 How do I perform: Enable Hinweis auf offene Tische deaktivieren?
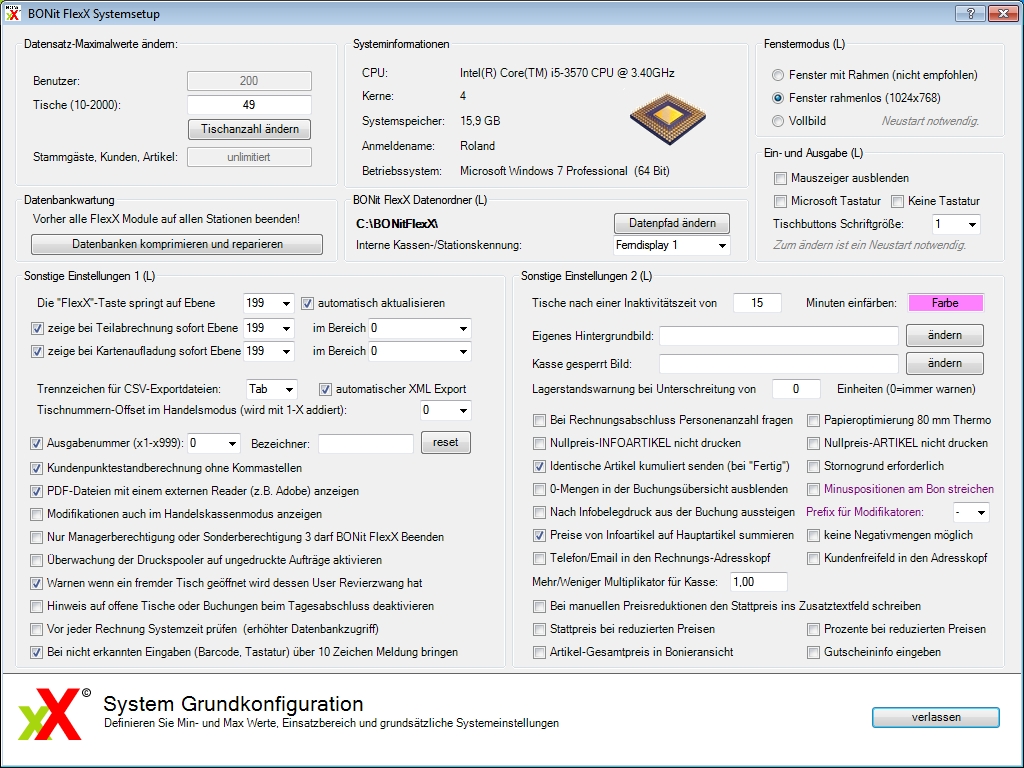click(x=37, y=606)
